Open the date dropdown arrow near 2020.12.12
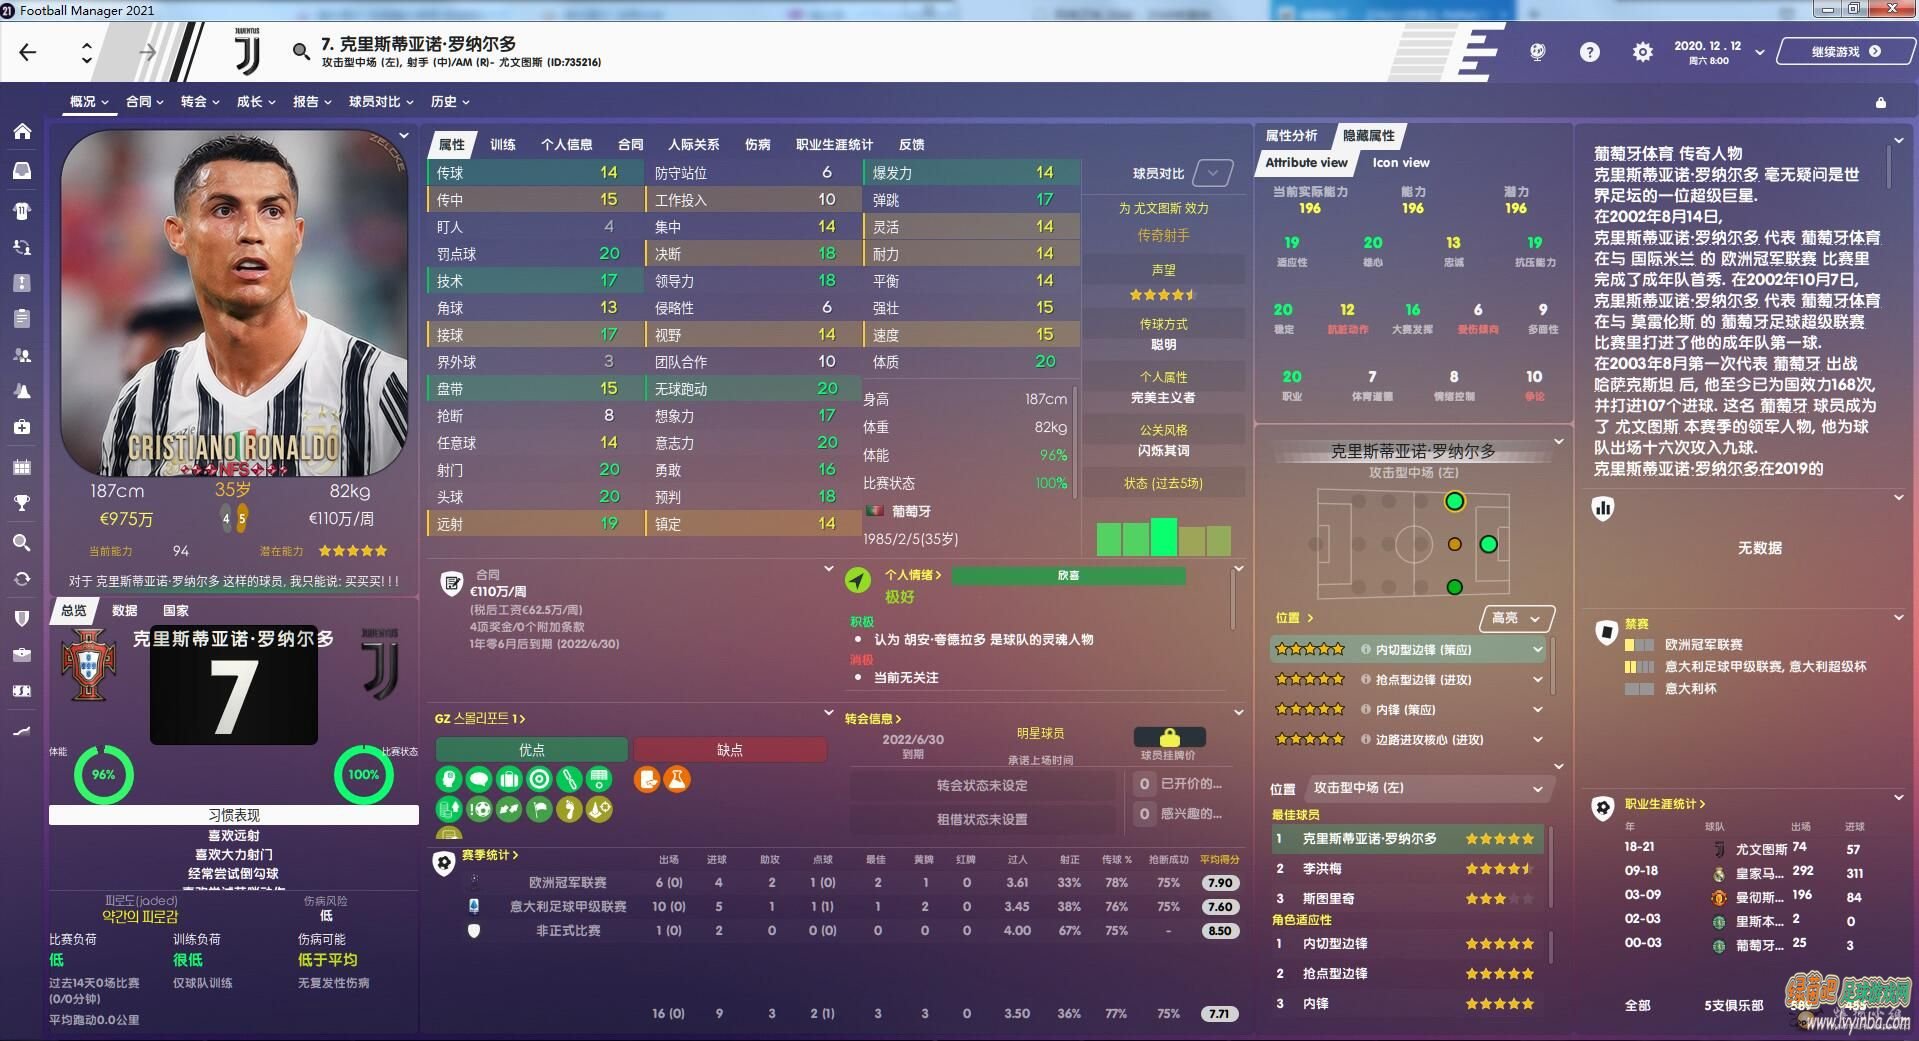Screen dimensions: 1919x1041 point(1759,52)
